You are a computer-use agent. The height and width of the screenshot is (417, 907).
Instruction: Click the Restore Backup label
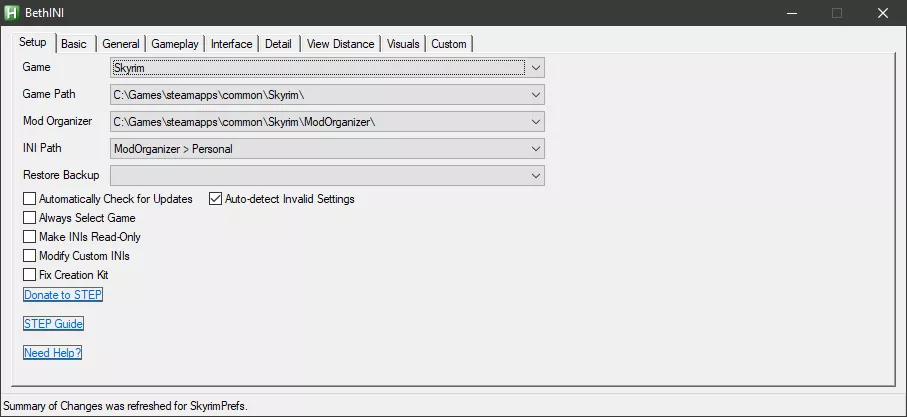pyautogui.click(x=61, y=175)
